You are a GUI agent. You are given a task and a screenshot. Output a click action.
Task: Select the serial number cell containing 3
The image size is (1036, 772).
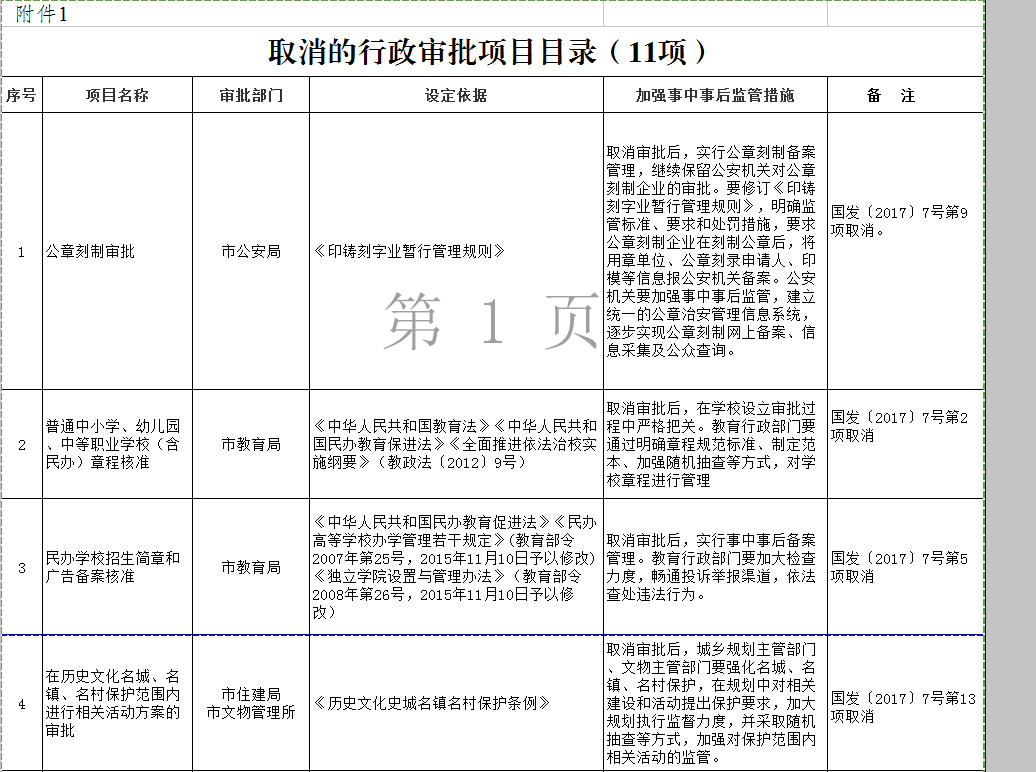pos(22,567)
